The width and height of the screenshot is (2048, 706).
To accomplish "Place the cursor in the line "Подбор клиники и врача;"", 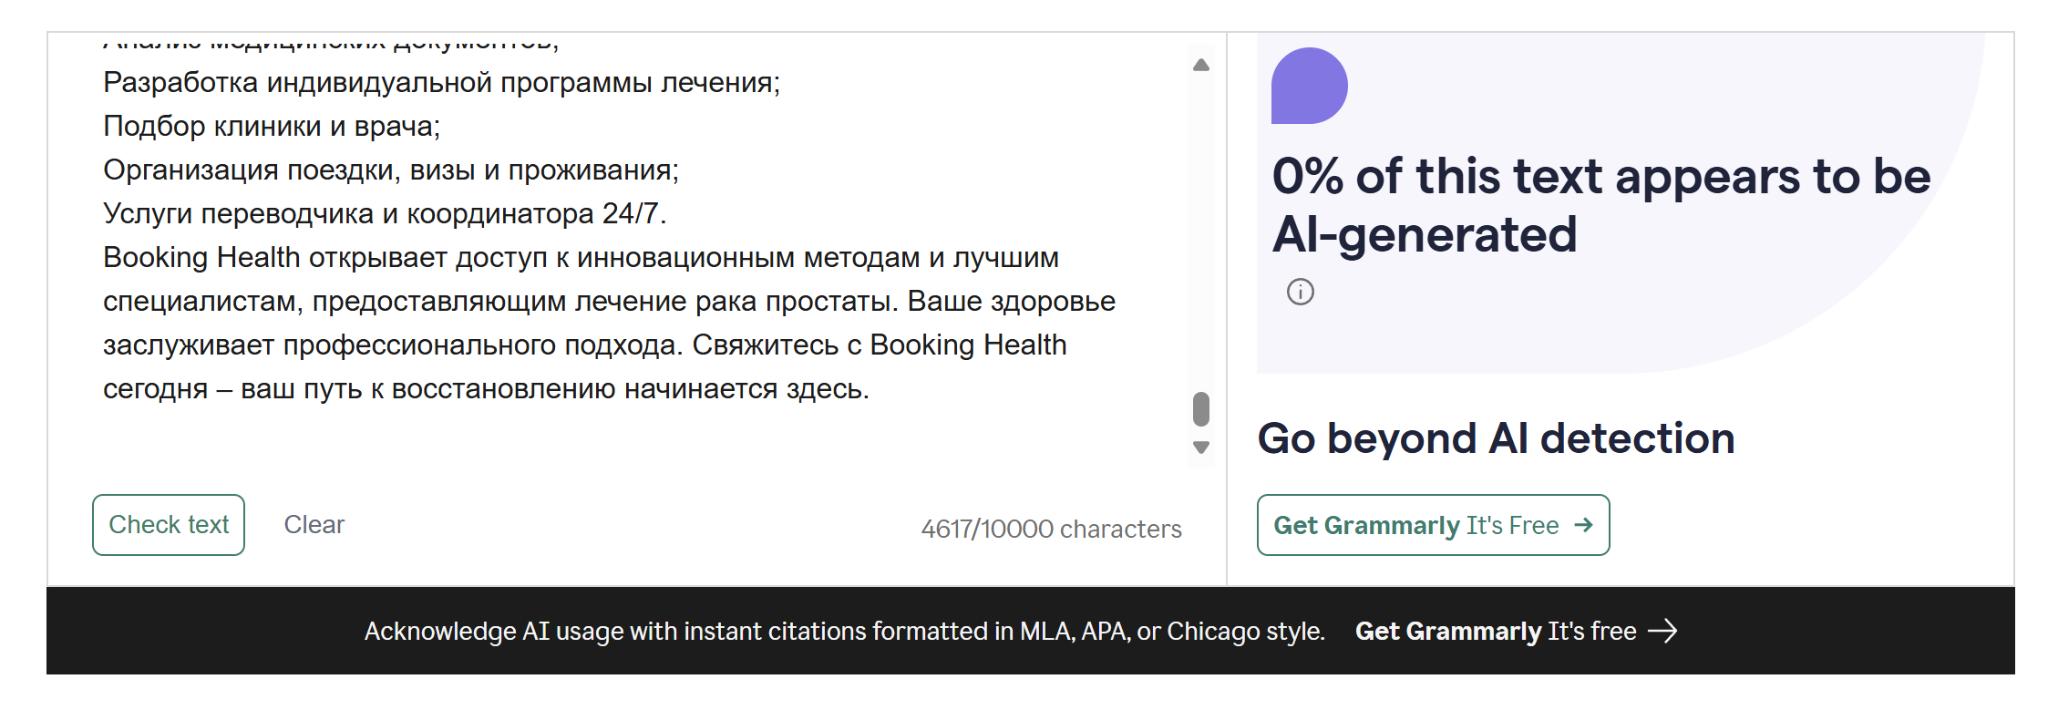I will (x=271, y=126).
